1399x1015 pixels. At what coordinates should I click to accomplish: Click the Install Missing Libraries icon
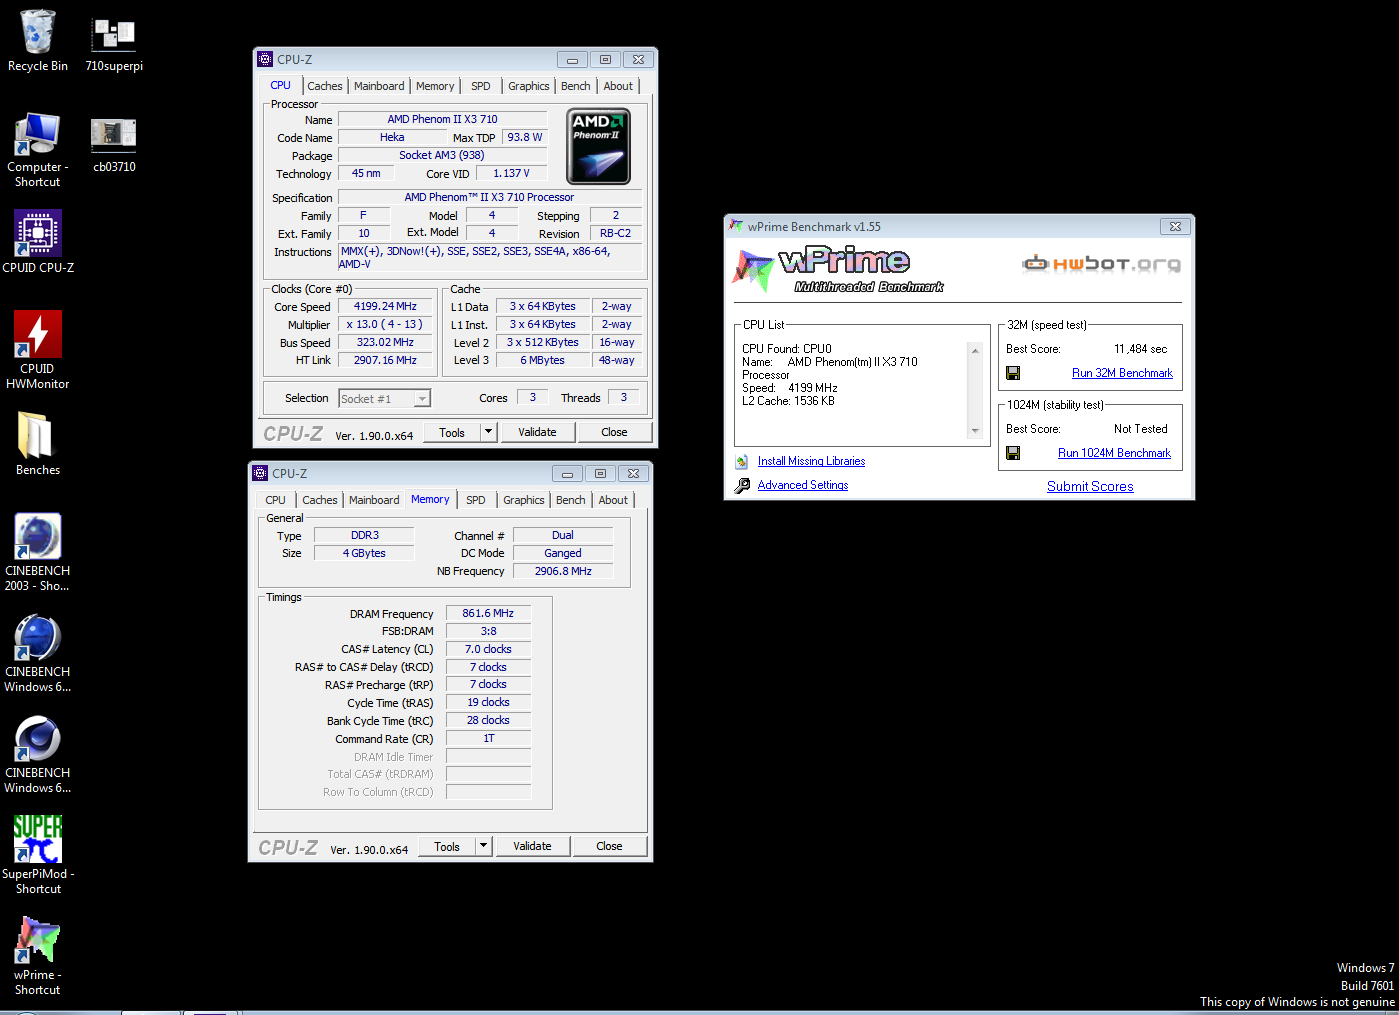742,461
